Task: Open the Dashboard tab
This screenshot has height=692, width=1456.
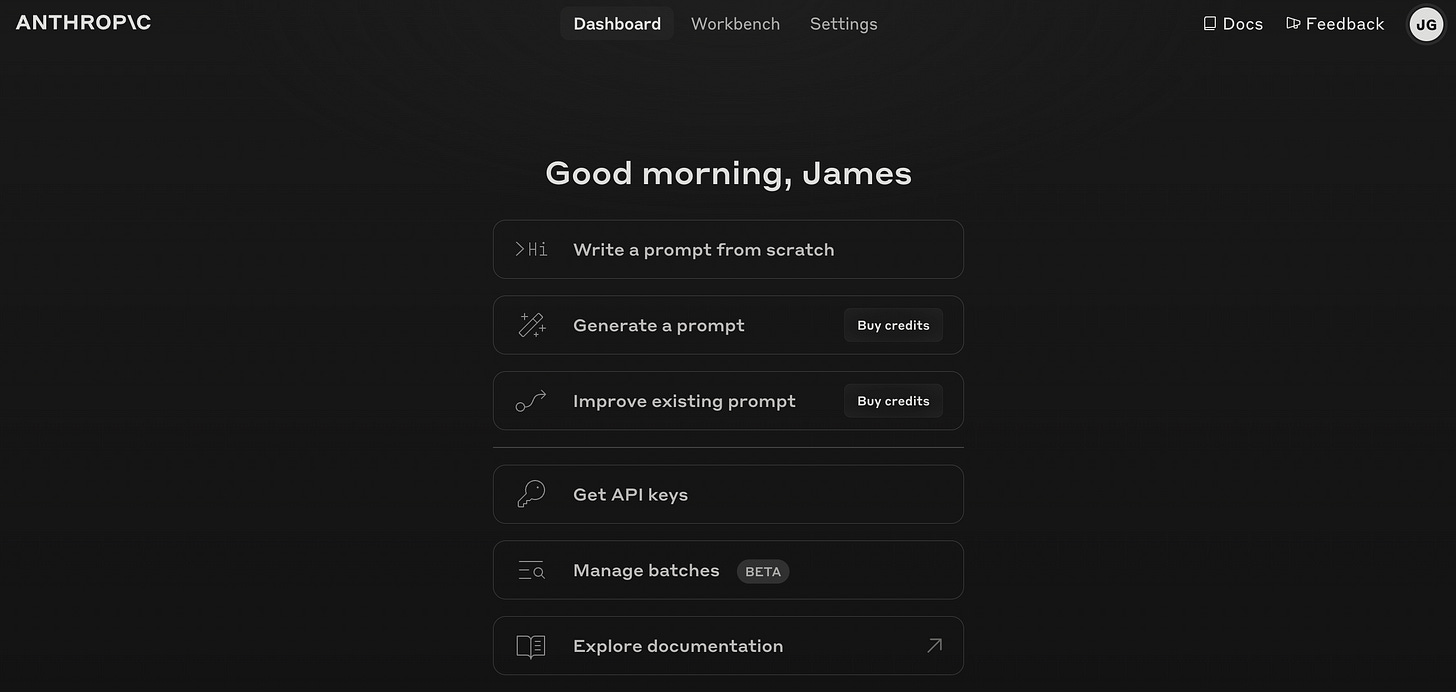Action: click(x=617, y=24)
